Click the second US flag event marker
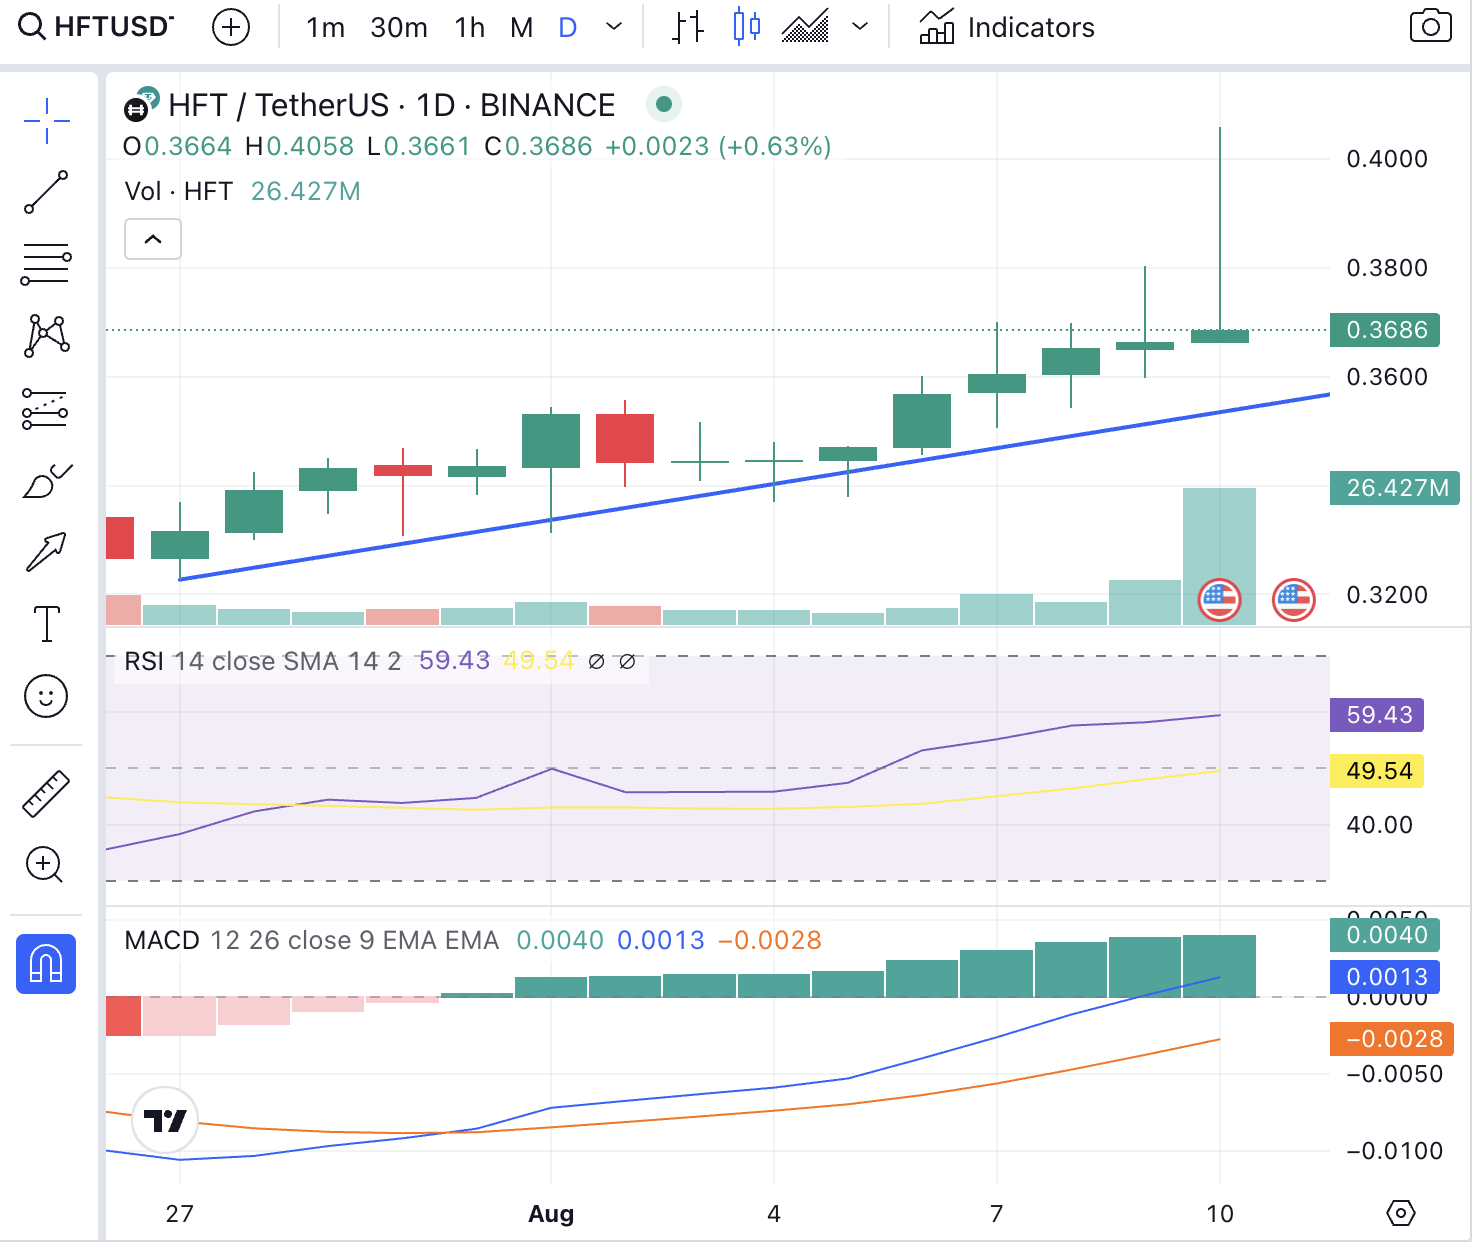 click(1293, 600)
